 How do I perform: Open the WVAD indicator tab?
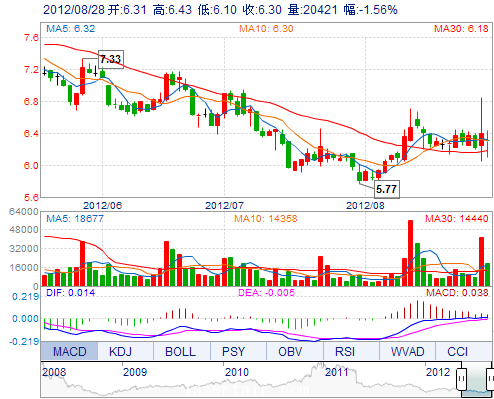pos(407,351)
